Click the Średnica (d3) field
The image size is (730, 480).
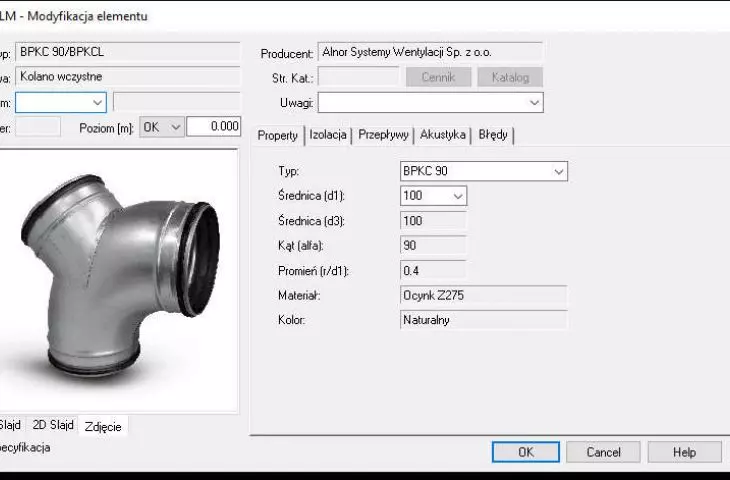click(433, 221)
